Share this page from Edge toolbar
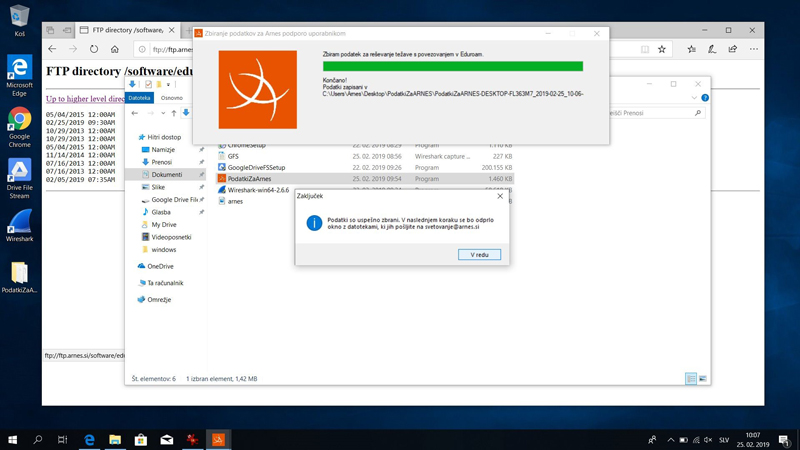The height and width of the screenshot is (450, 800). [733, 49]
